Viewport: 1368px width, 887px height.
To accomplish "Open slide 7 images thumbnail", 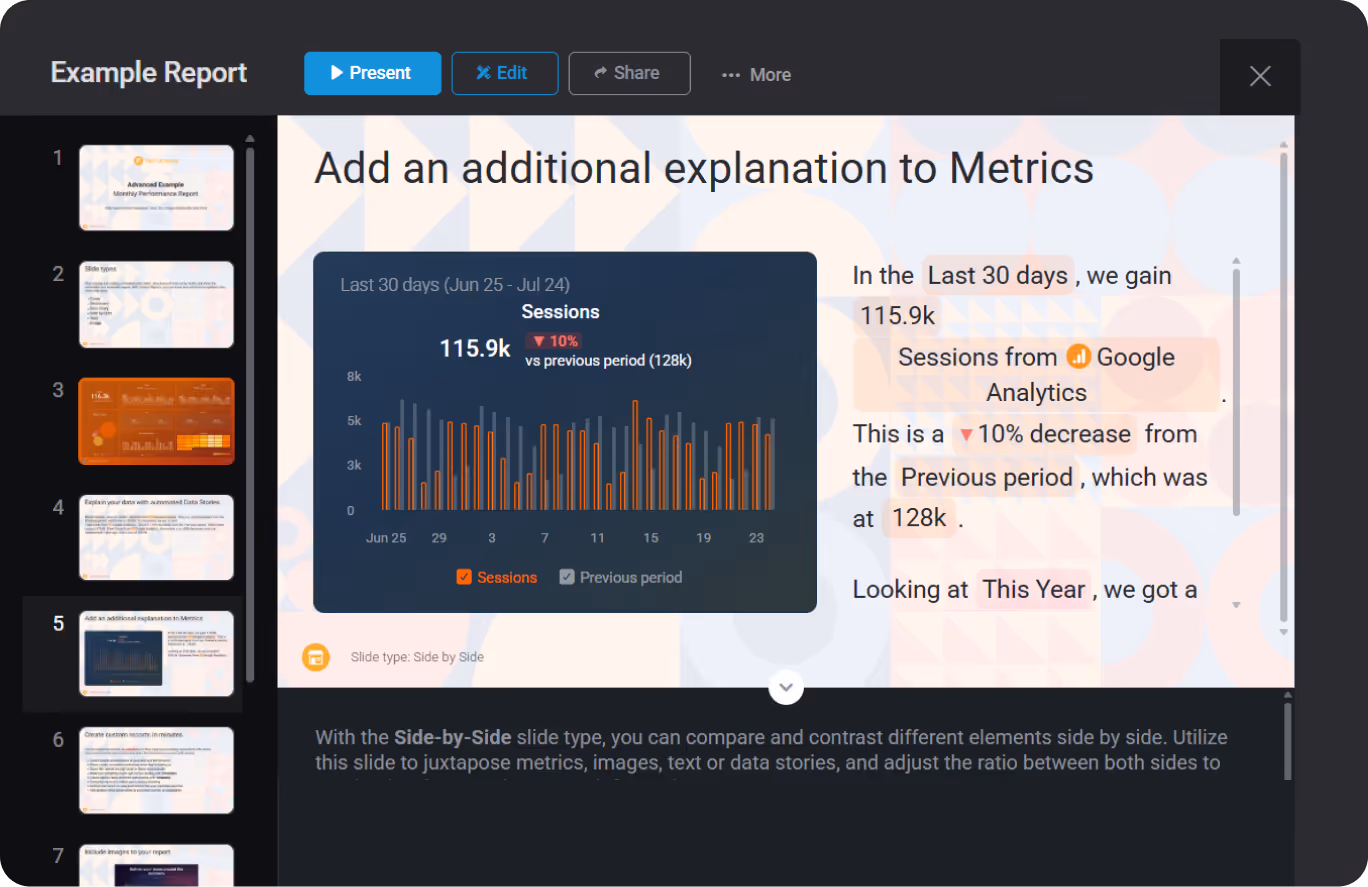I will click(x=156, y=865).
